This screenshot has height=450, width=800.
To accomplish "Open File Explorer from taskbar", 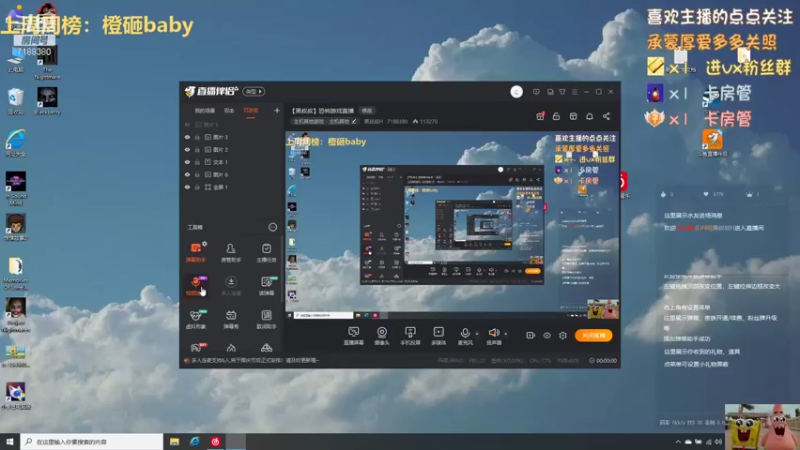I will [x=174, y=442].
